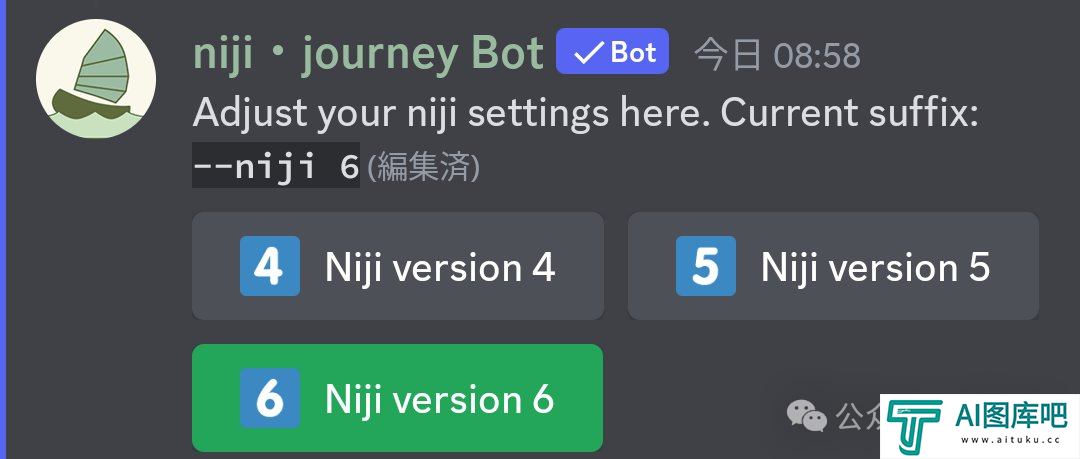Click the WeChat logo icon
This screenshot has width=1080, height=459.
point(807,416)
